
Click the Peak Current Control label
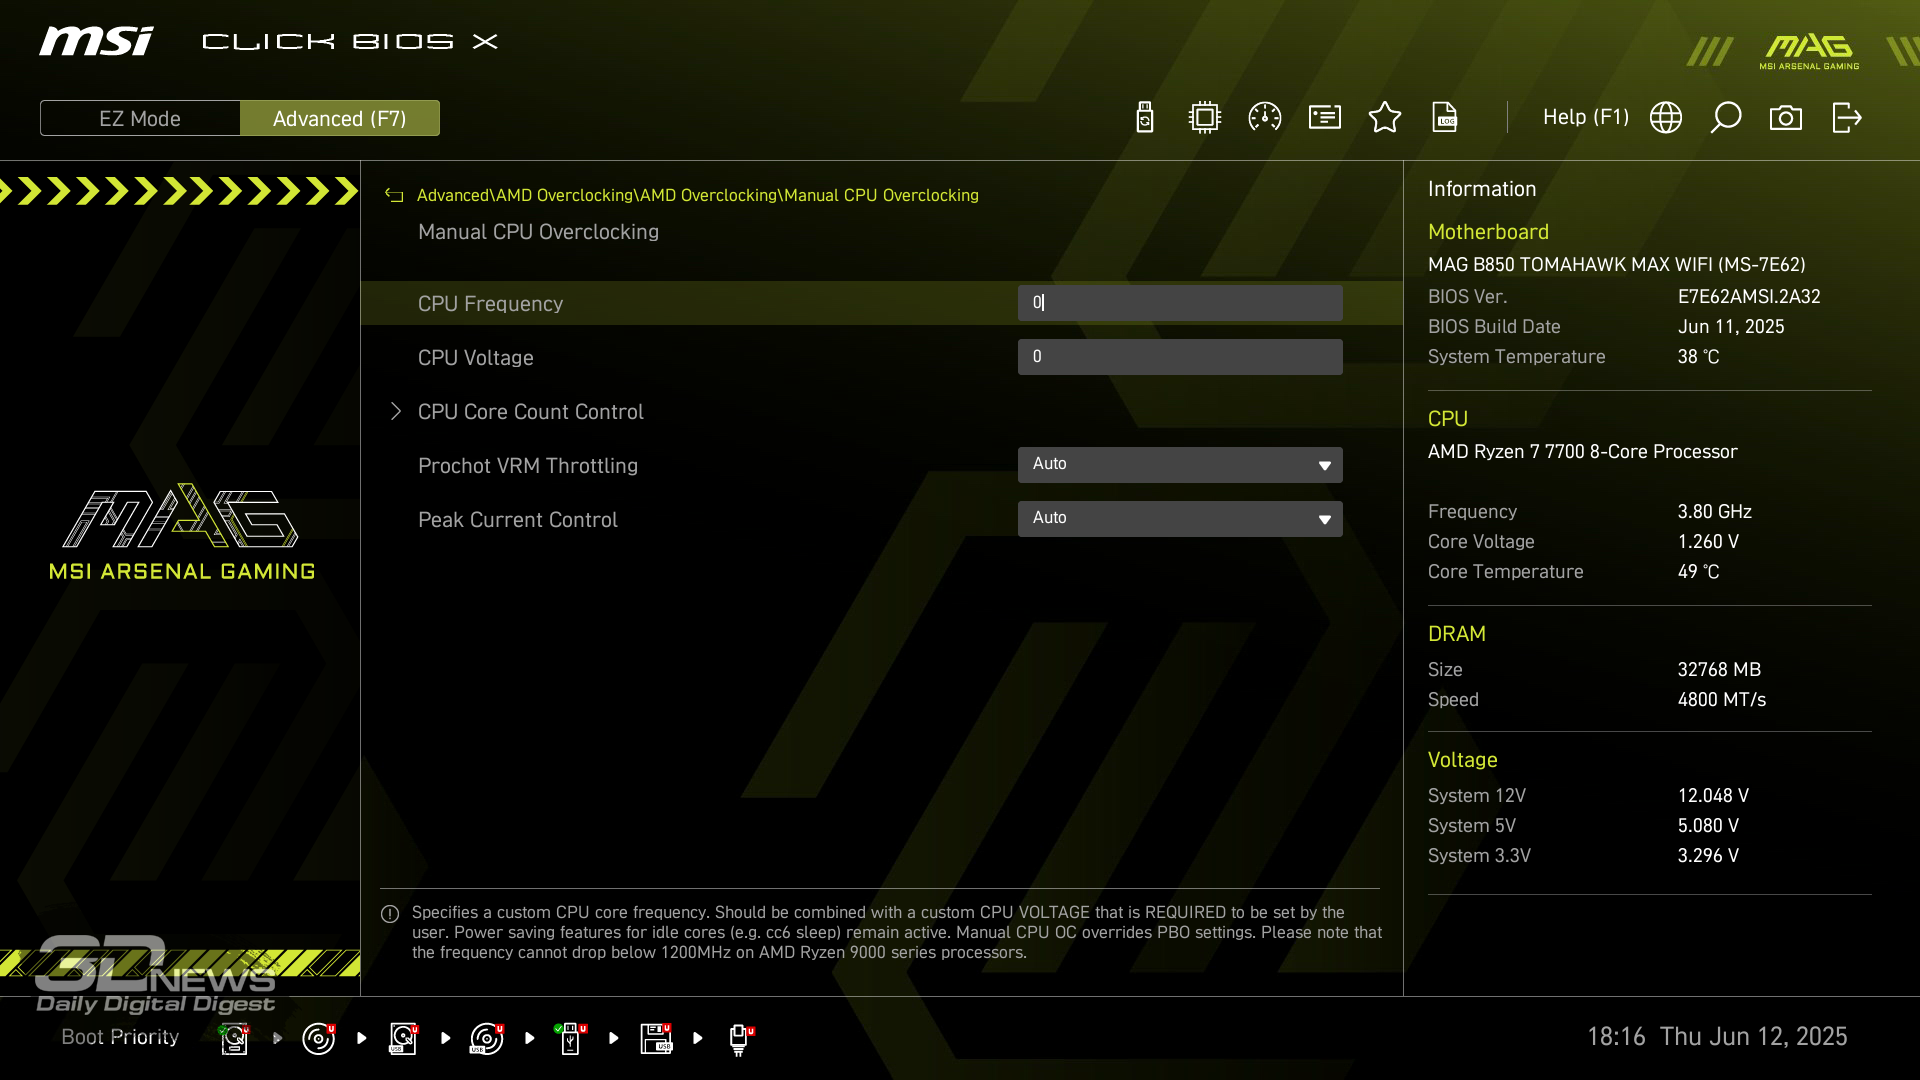tap(518, 520)
